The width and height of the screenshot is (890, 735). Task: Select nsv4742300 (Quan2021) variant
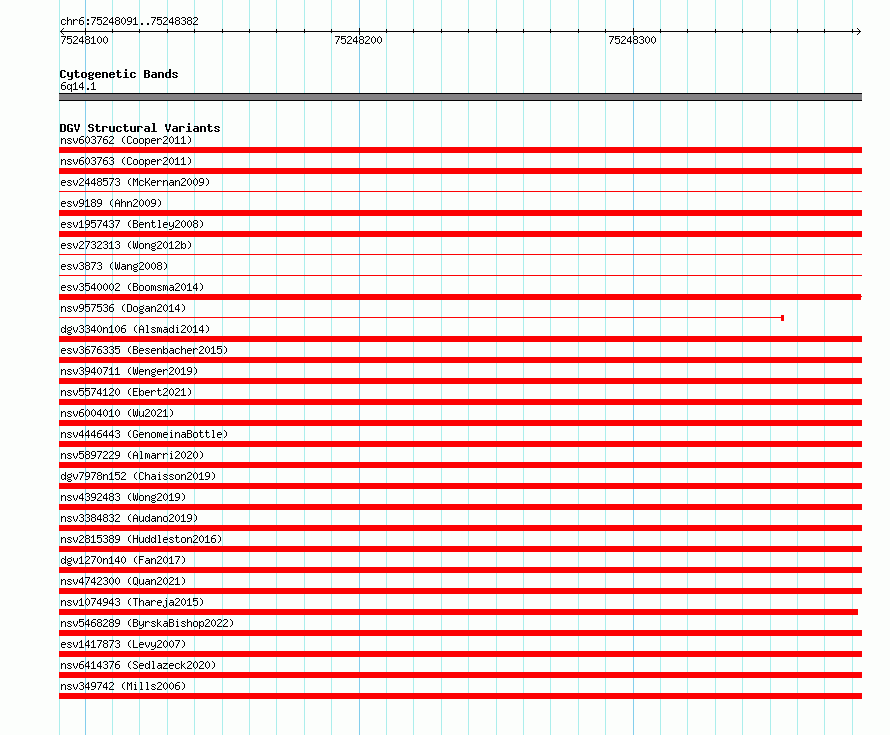pyautogui.click(x=123, y=581)
